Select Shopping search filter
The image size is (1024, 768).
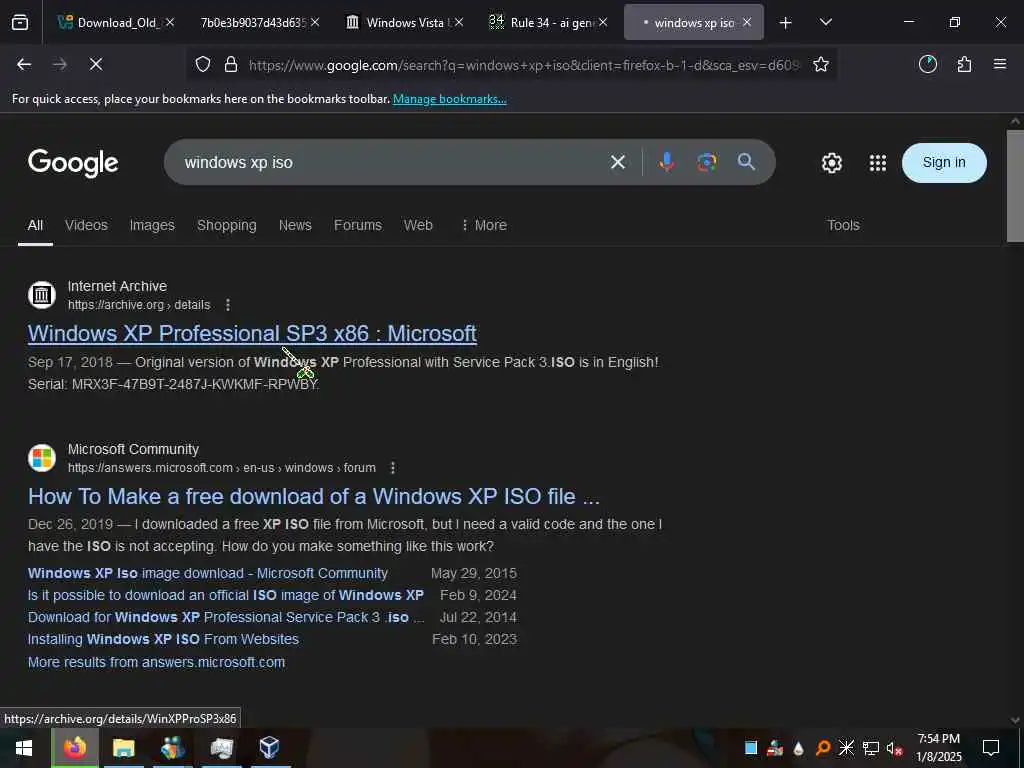[227, 225]
